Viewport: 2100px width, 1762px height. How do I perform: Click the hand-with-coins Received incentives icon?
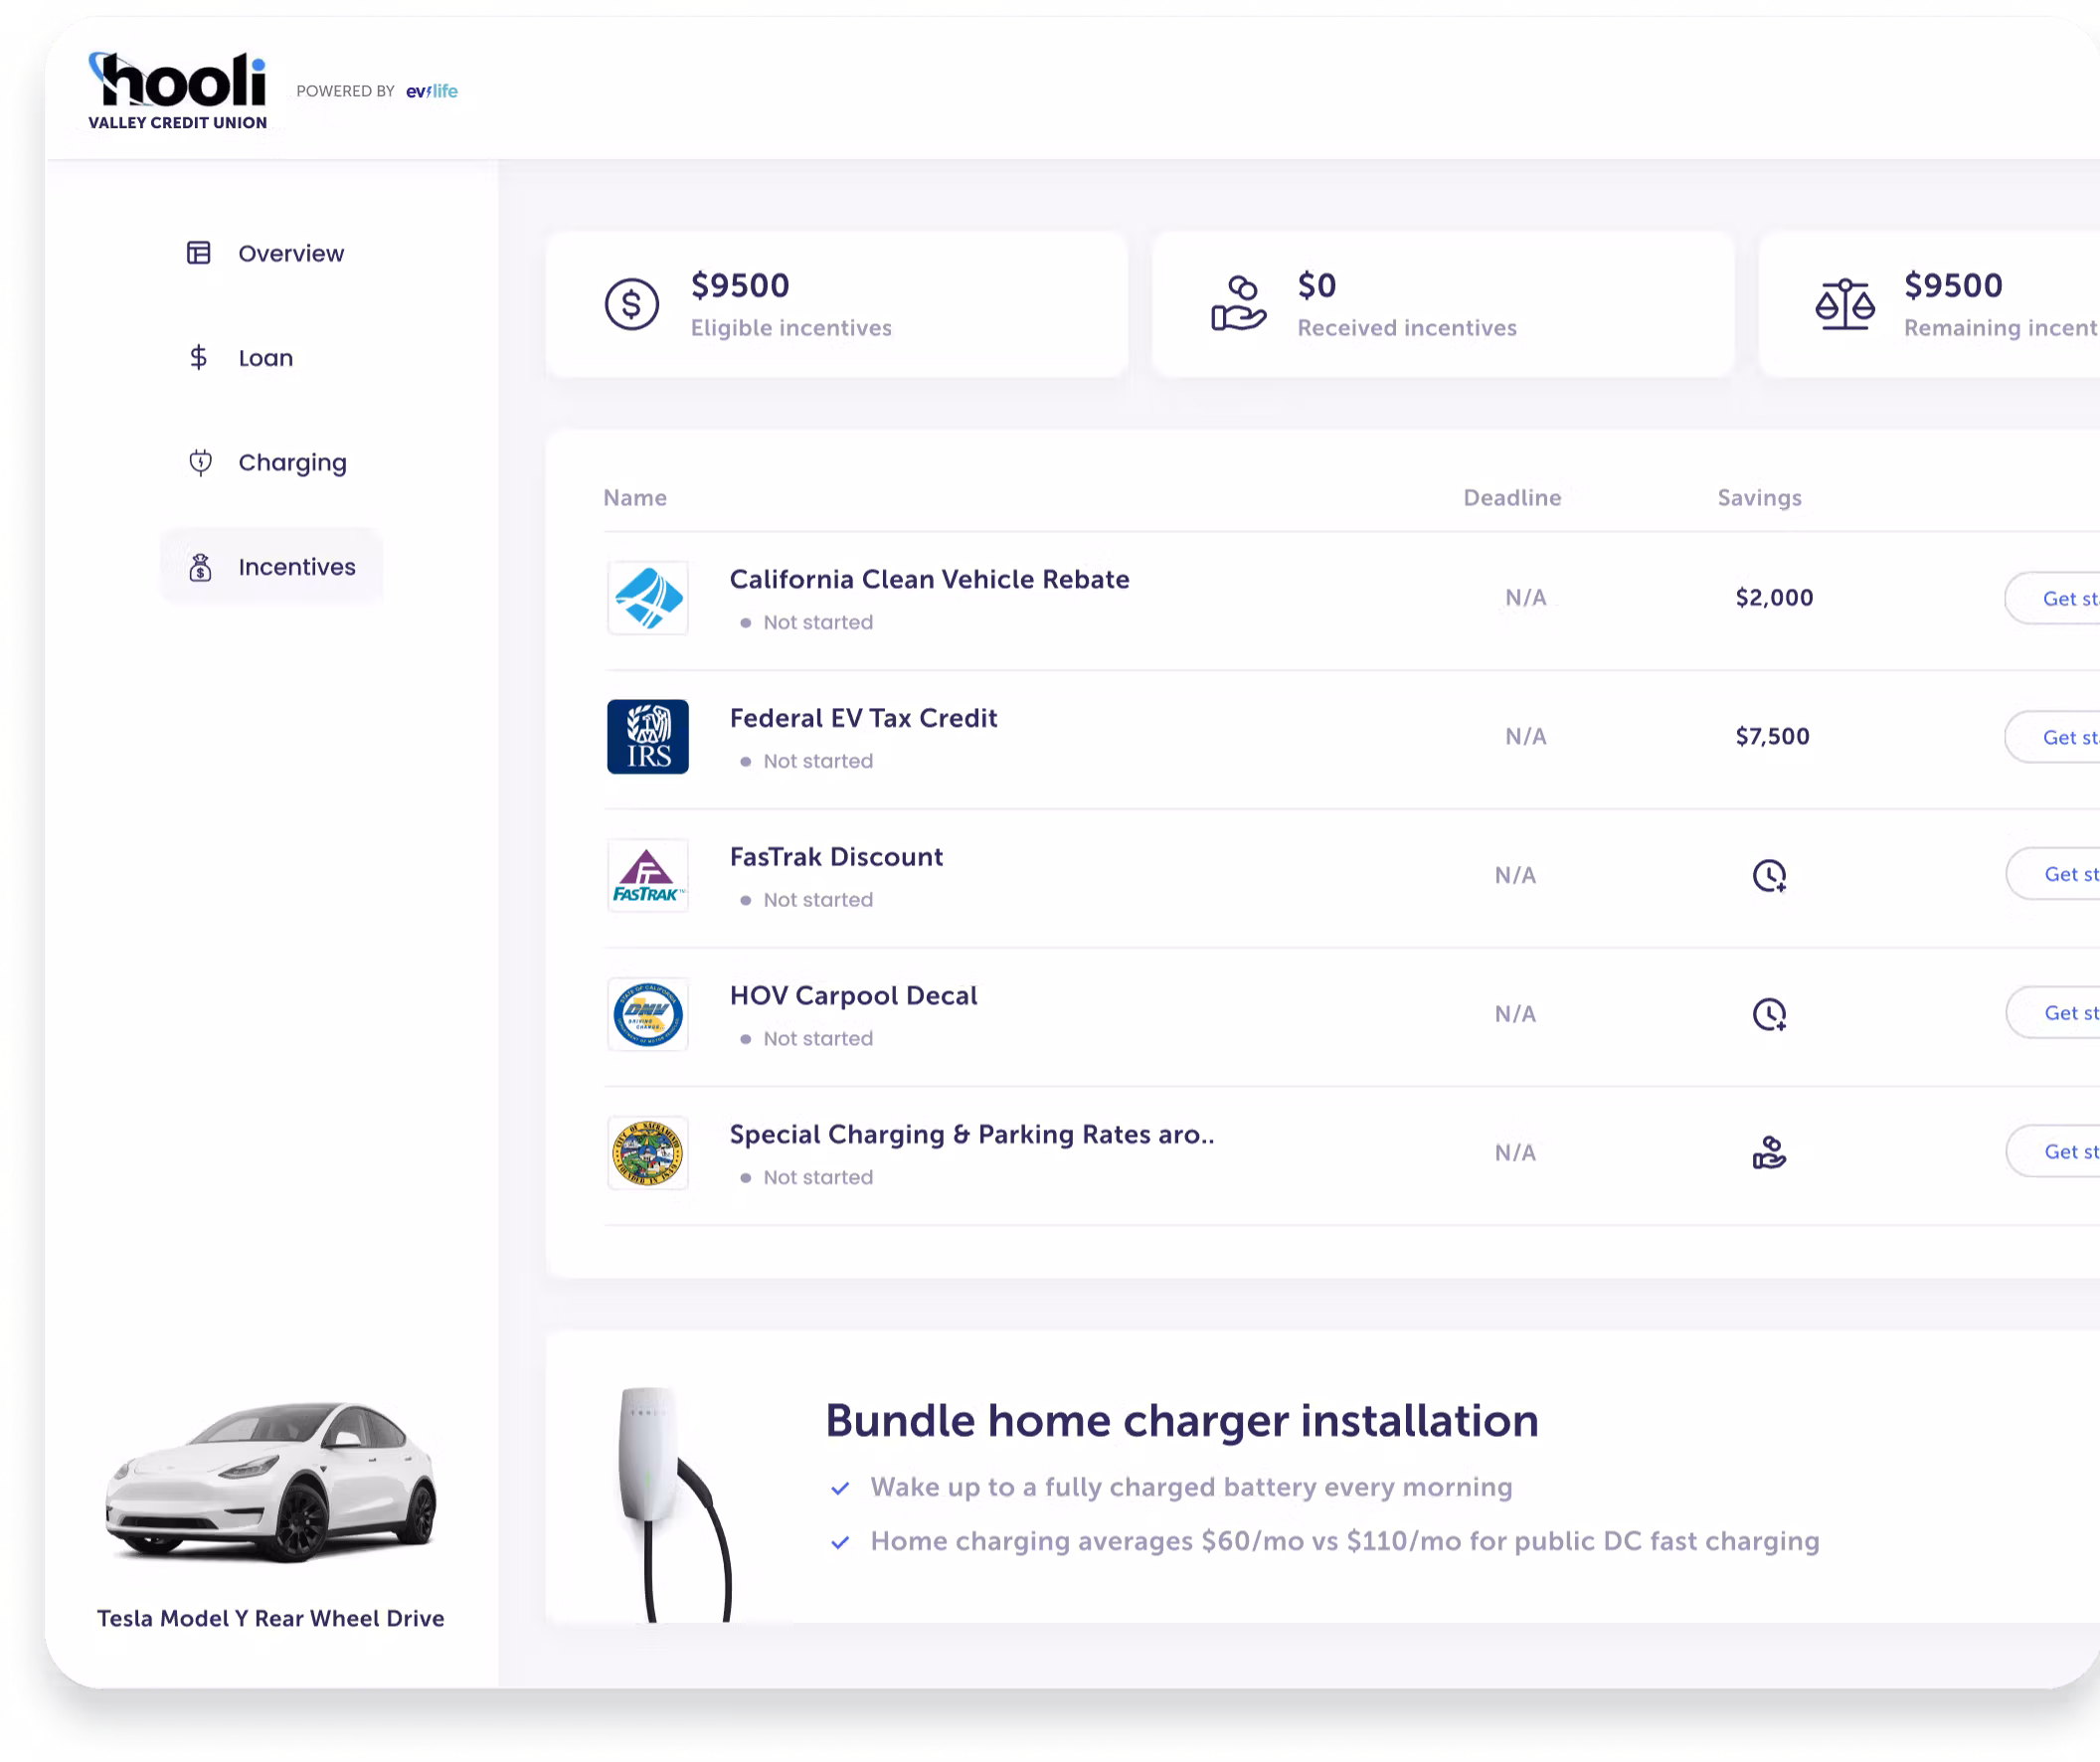pos(1238,304)
